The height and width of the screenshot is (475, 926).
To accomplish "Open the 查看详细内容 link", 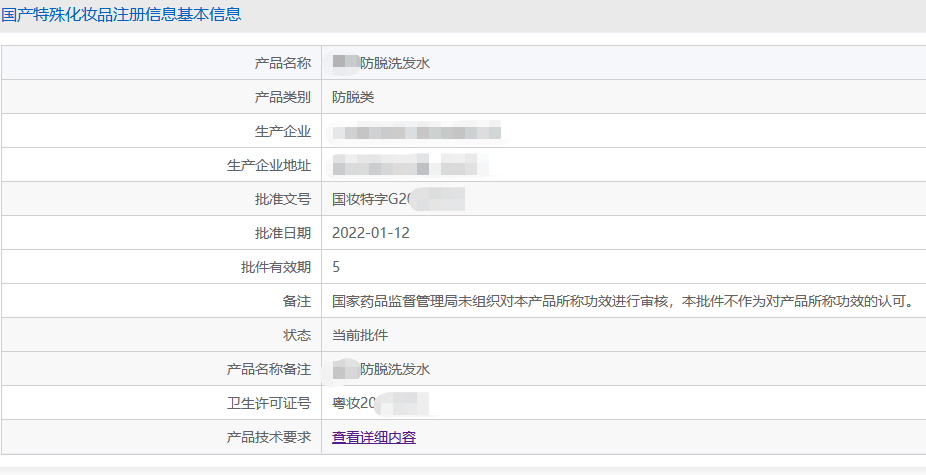I will 374,437.
